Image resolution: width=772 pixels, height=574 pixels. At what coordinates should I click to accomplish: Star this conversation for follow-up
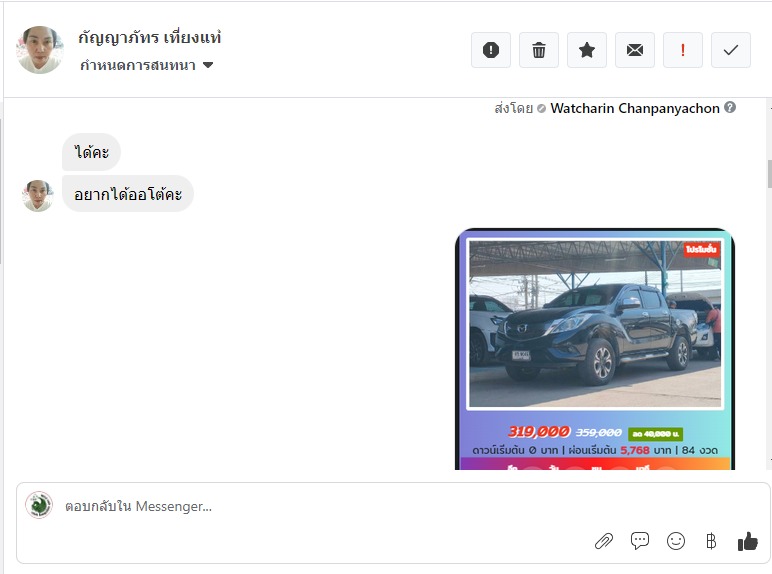click(x=587, y=50)
